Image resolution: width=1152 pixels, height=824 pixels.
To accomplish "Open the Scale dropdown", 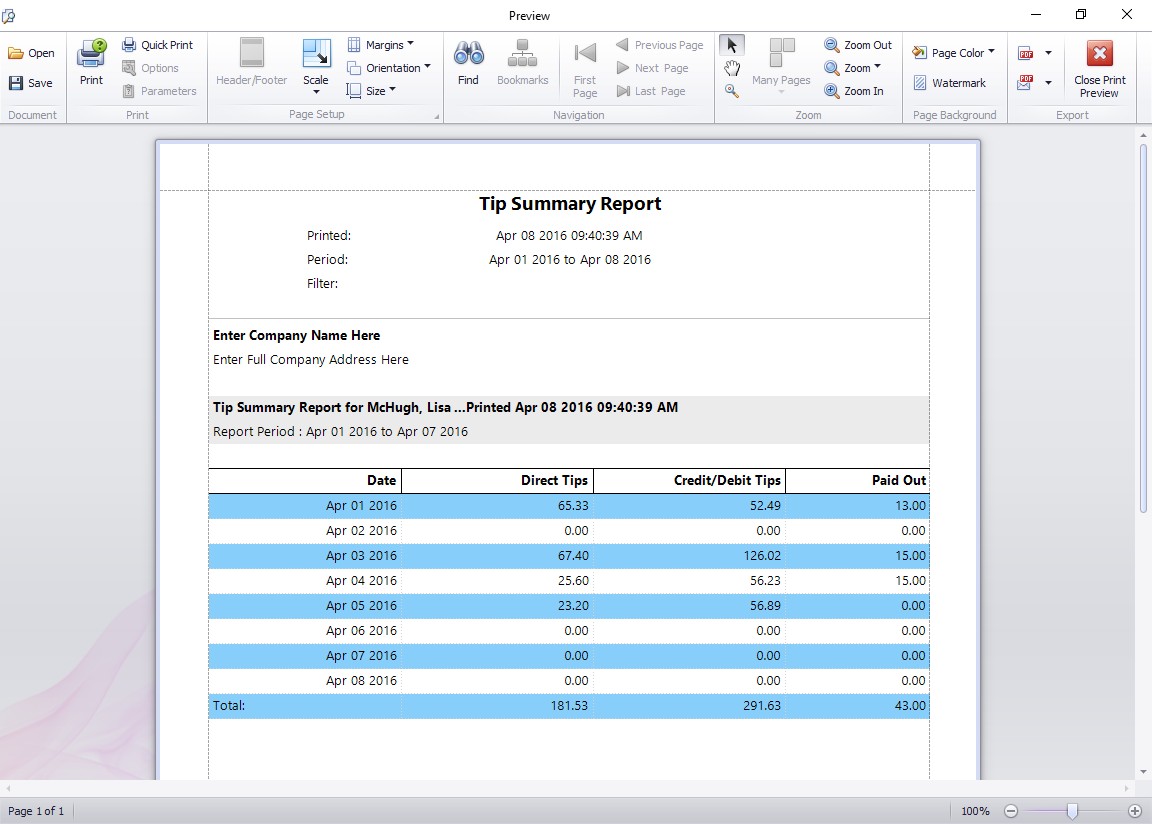I will (316, 66).
